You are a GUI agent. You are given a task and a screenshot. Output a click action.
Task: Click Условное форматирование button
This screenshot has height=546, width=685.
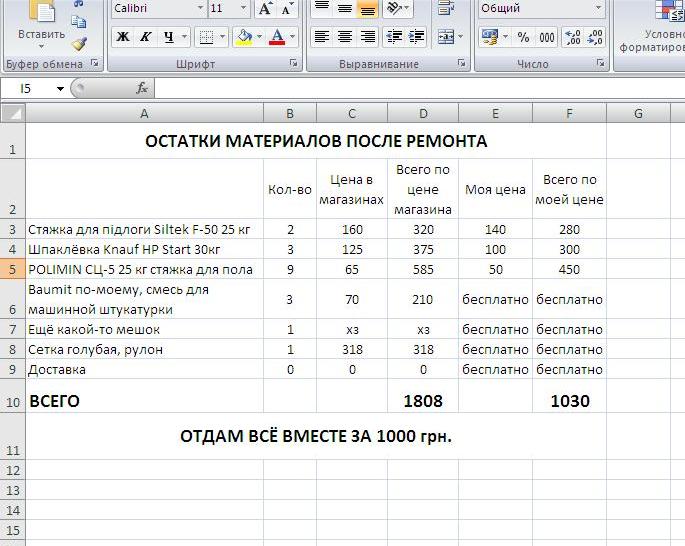click(651, 26)
